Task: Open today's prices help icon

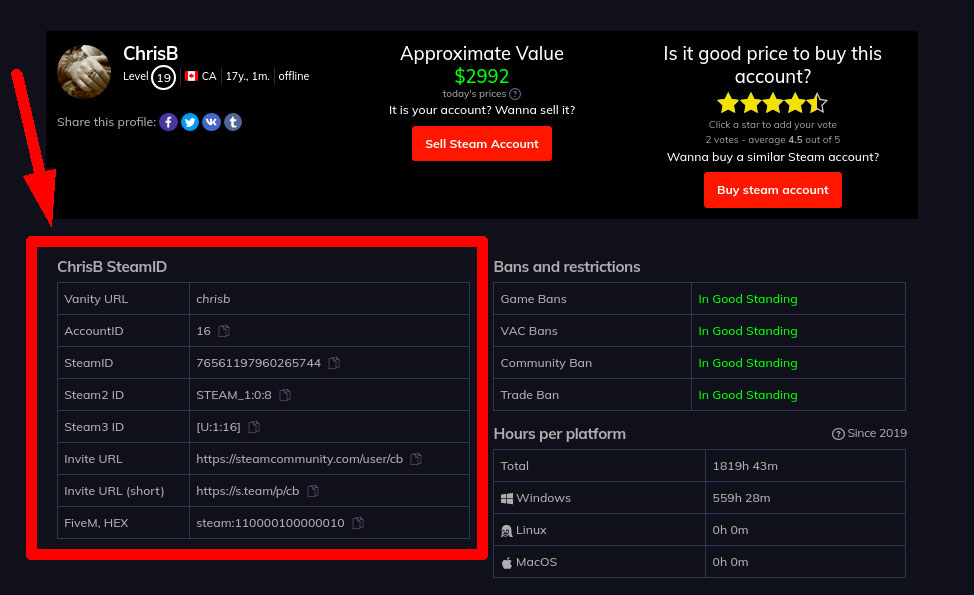Action: pyautogui.click(x=515, y=94)
